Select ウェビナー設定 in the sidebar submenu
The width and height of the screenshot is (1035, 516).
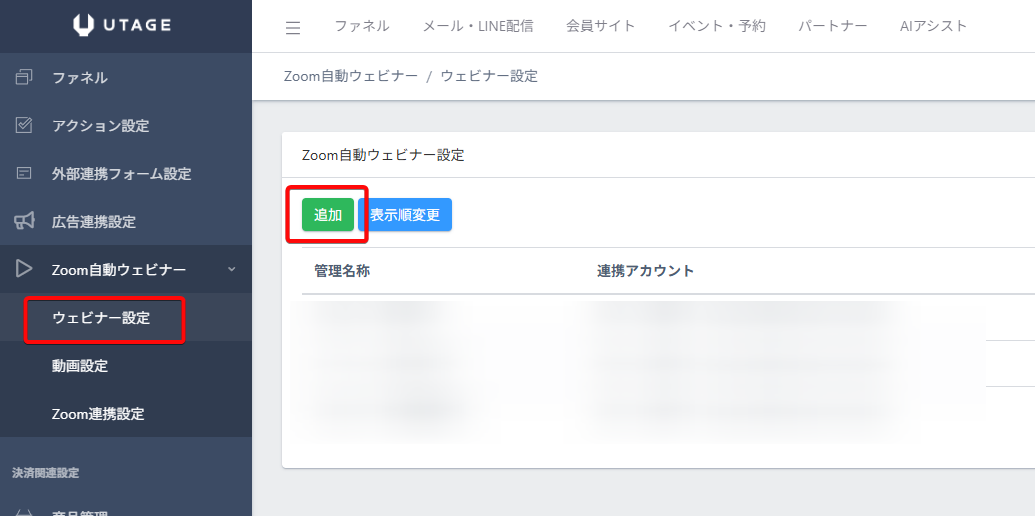tap(101, 318)
